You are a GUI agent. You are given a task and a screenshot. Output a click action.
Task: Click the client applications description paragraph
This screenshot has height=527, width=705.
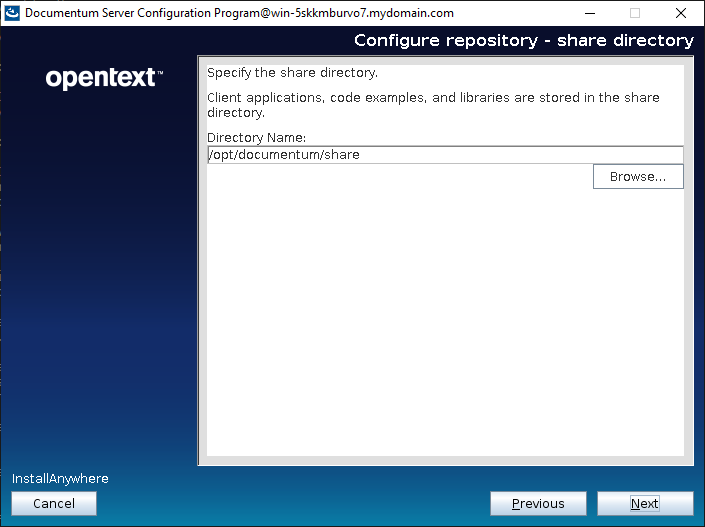tap(432, 105)
